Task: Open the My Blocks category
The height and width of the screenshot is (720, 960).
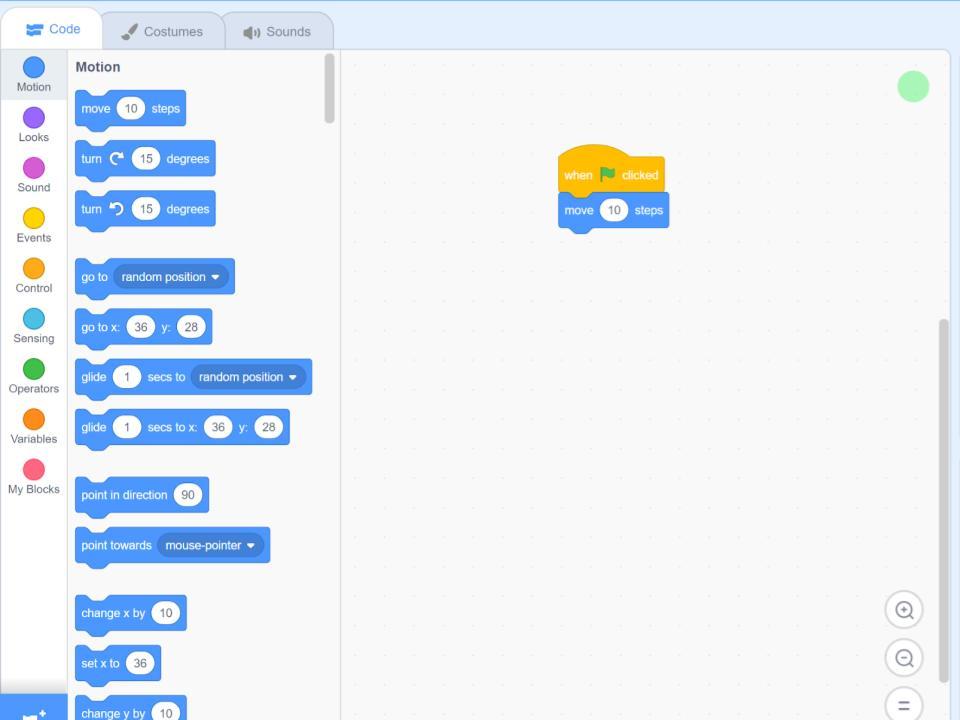Action: (34, 476)
